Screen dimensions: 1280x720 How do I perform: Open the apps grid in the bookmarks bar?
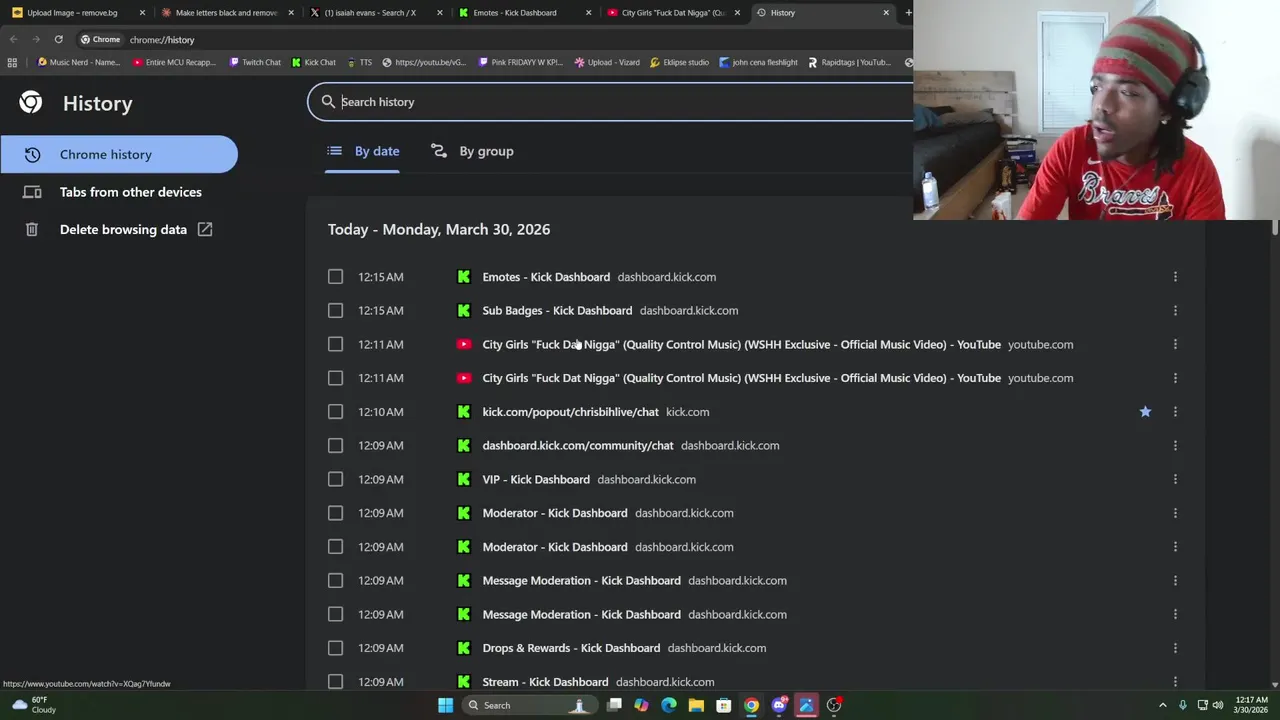pos(12,62)
